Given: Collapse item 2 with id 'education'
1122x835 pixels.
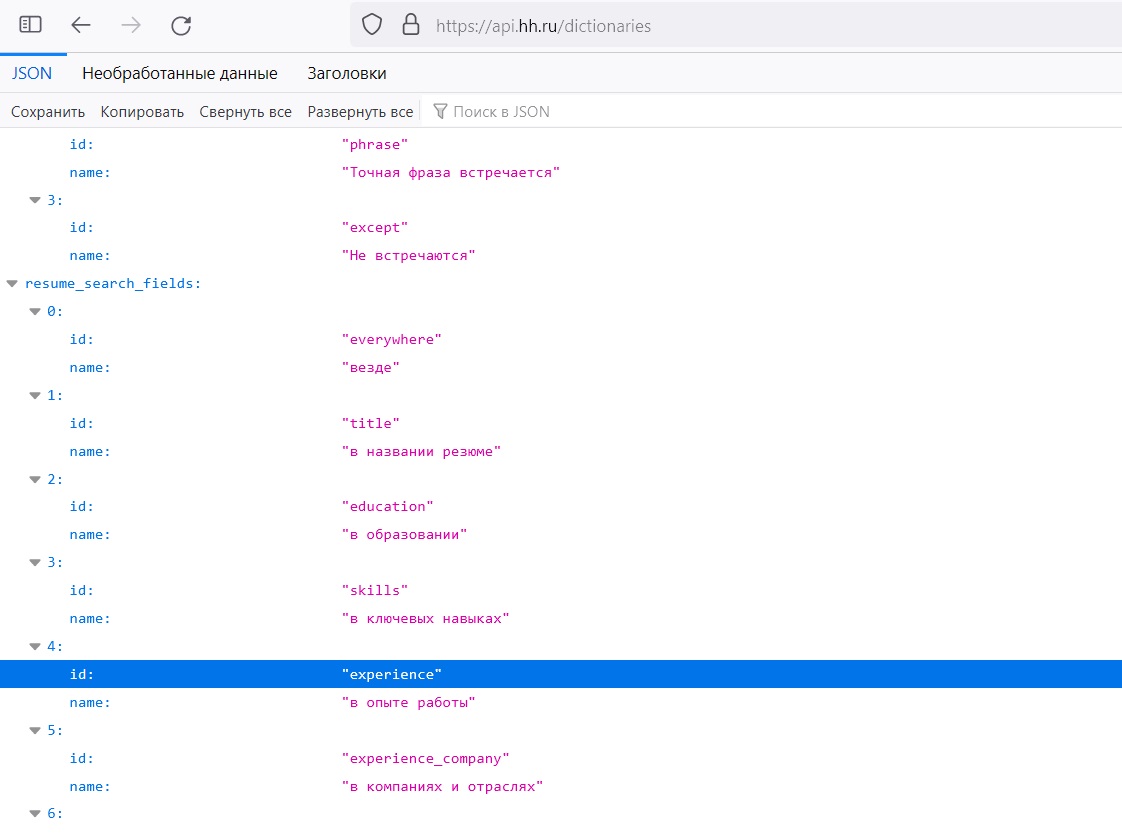Looking at the screenshot, I should click(x=34, y=479).
